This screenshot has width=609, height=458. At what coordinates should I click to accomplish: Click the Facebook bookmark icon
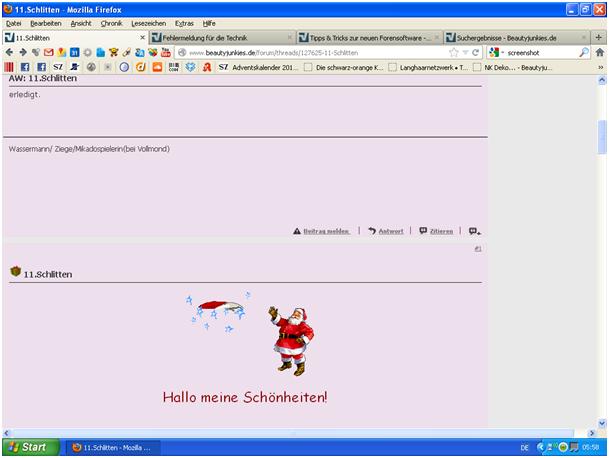[25, 67]
